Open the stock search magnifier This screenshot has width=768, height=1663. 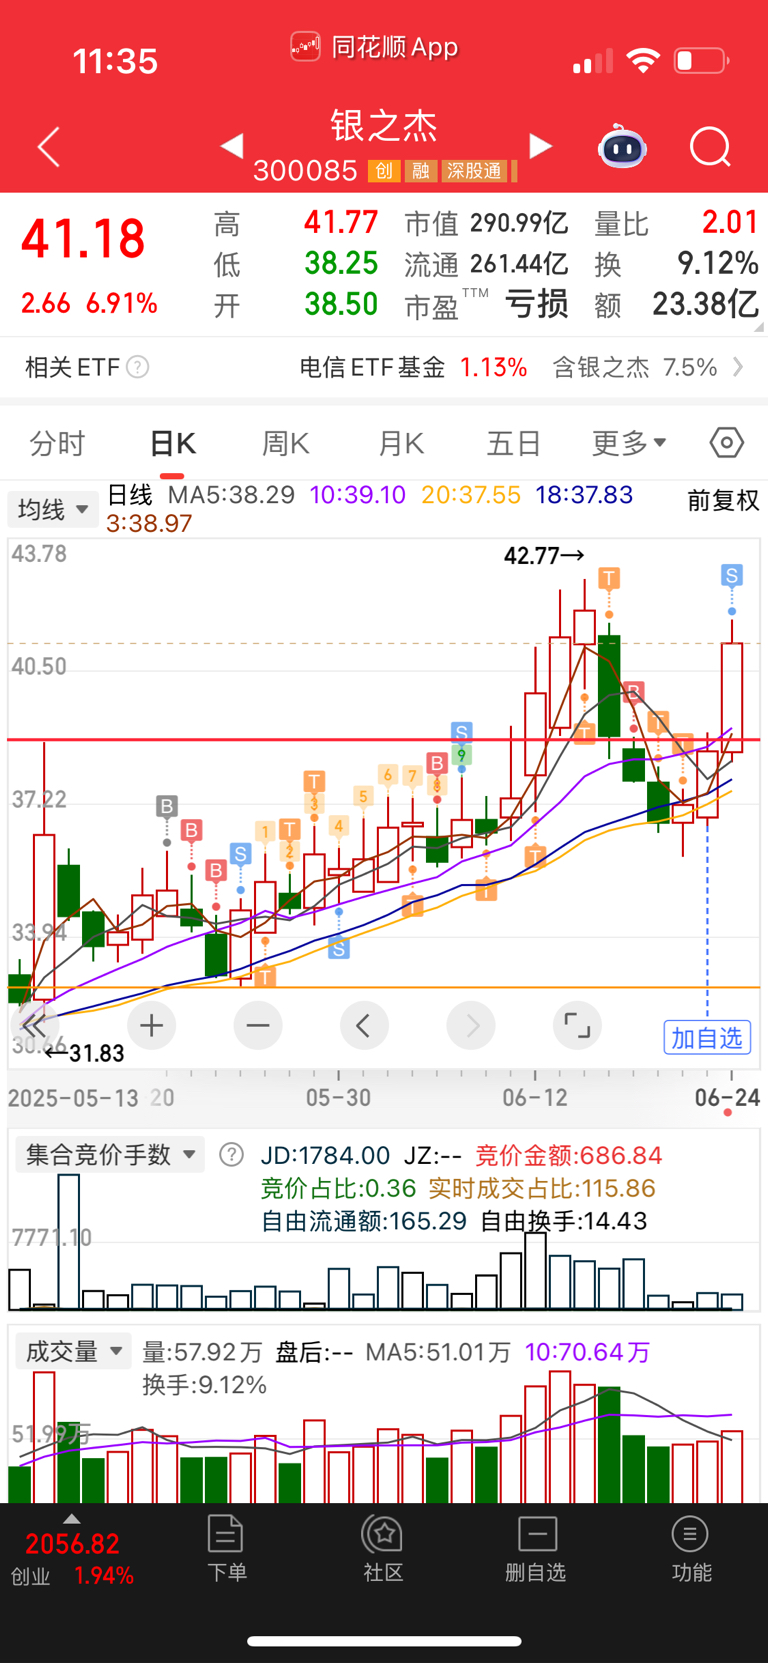click(x=710, y=147)
